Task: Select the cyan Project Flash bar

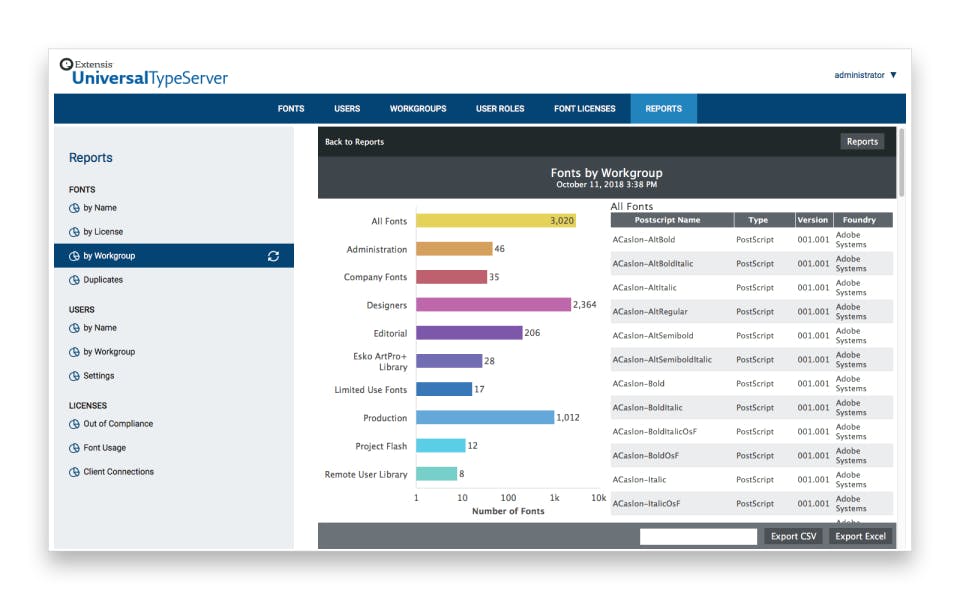Action: [441, 445]
